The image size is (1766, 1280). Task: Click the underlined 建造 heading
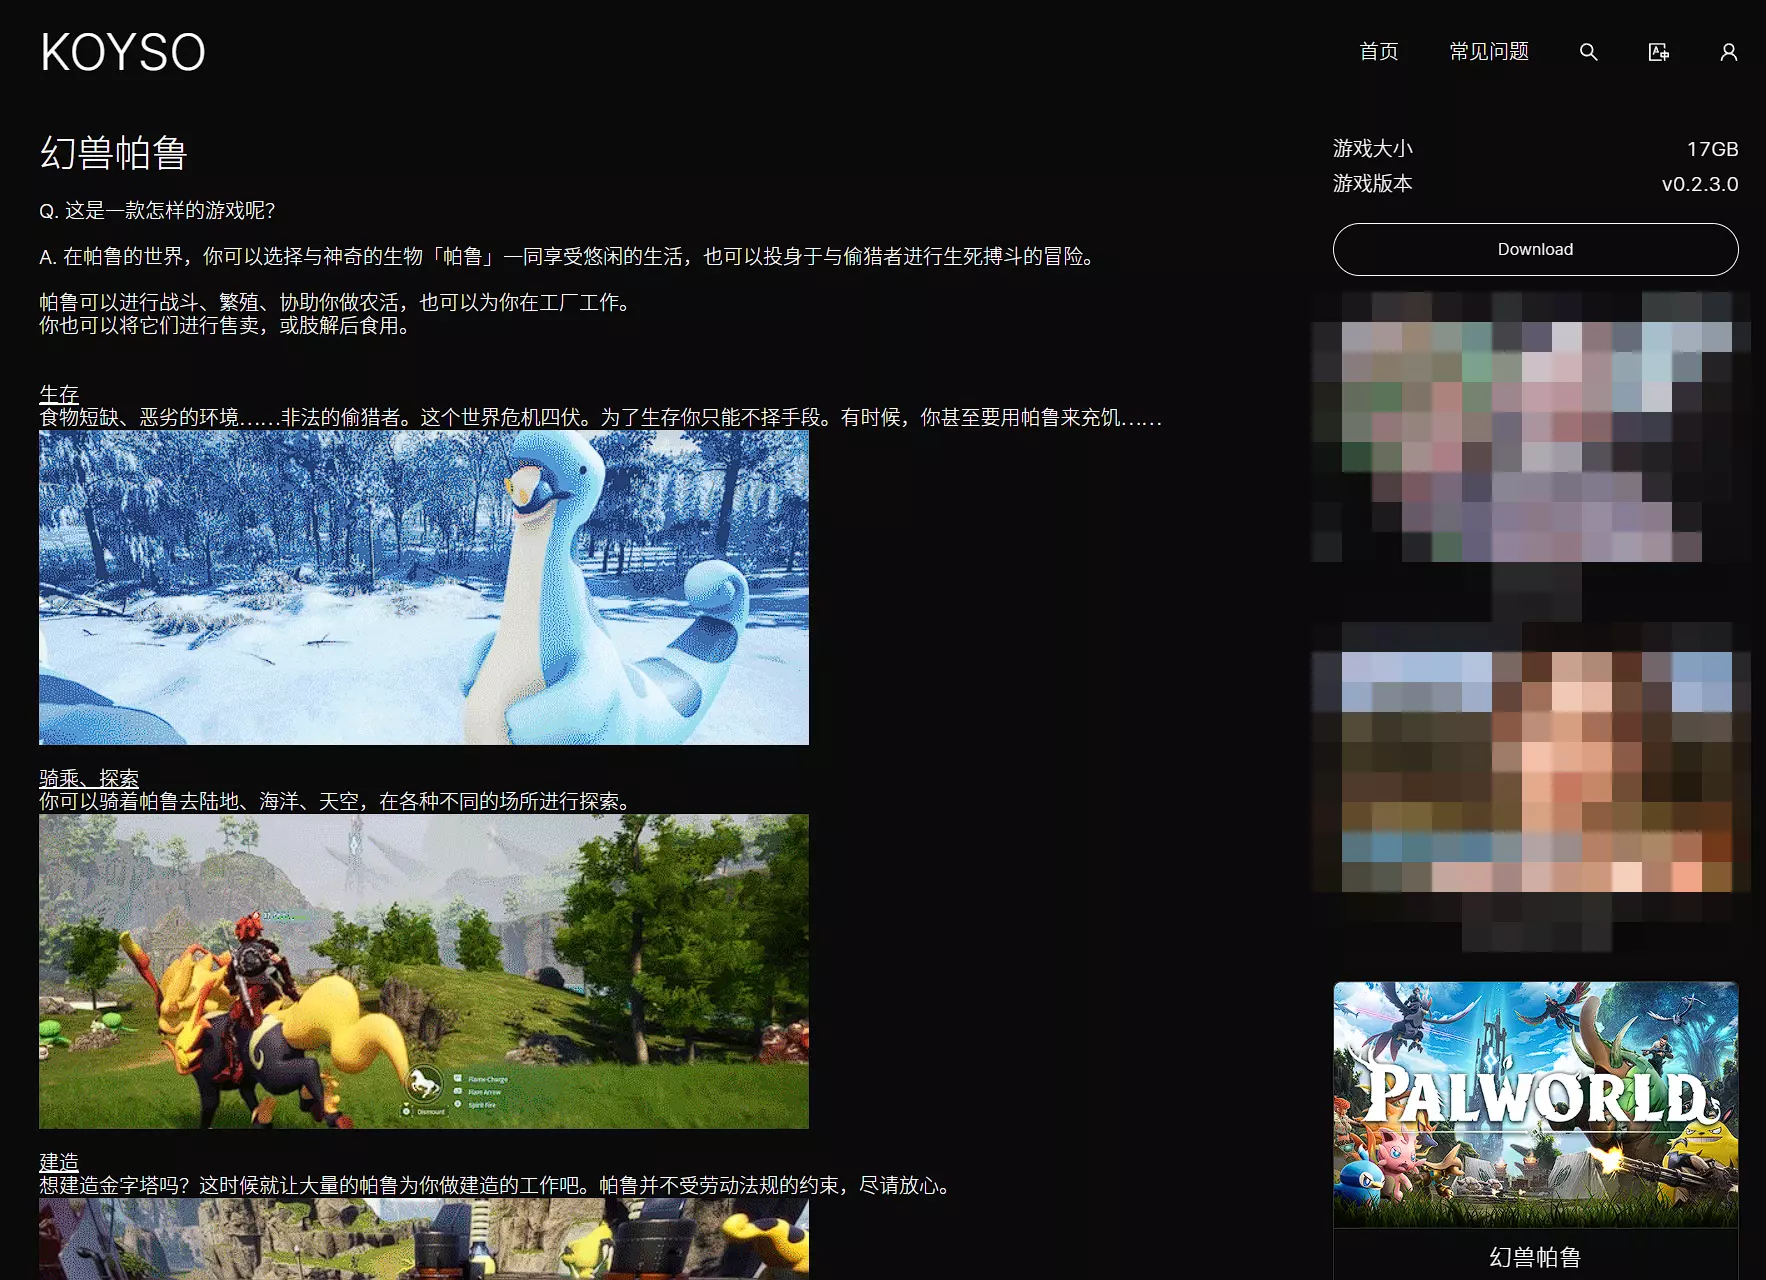(59, 1162)
